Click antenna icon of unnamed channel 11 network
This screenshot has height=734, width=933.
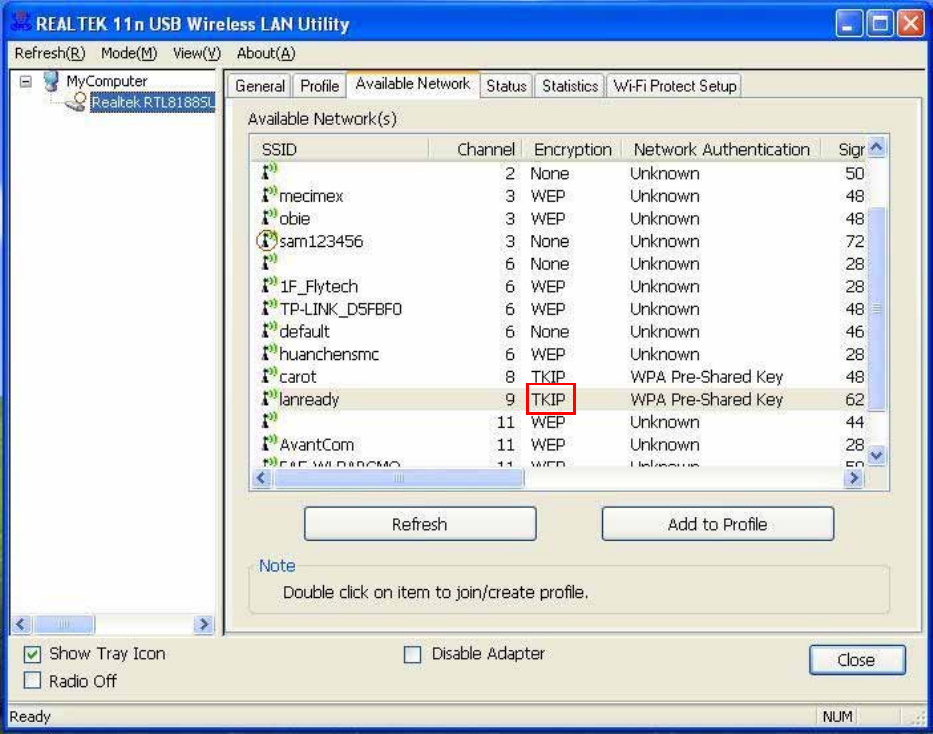pyautogui.click(x=270, y=421)
